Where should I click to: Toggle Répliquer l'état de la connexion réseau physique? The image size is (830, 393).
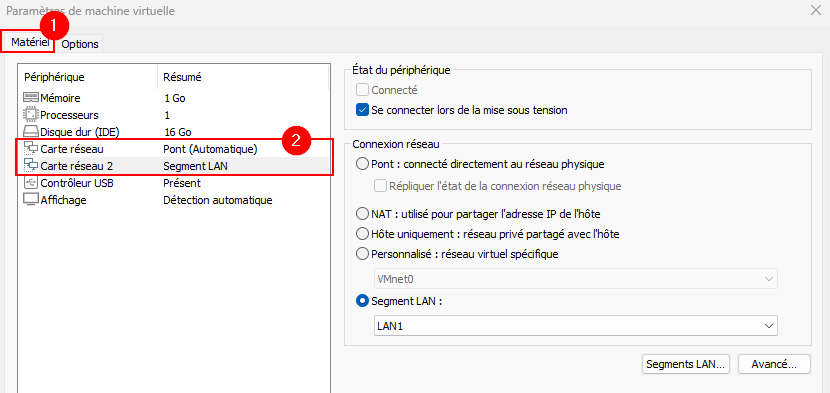(380, 186)
